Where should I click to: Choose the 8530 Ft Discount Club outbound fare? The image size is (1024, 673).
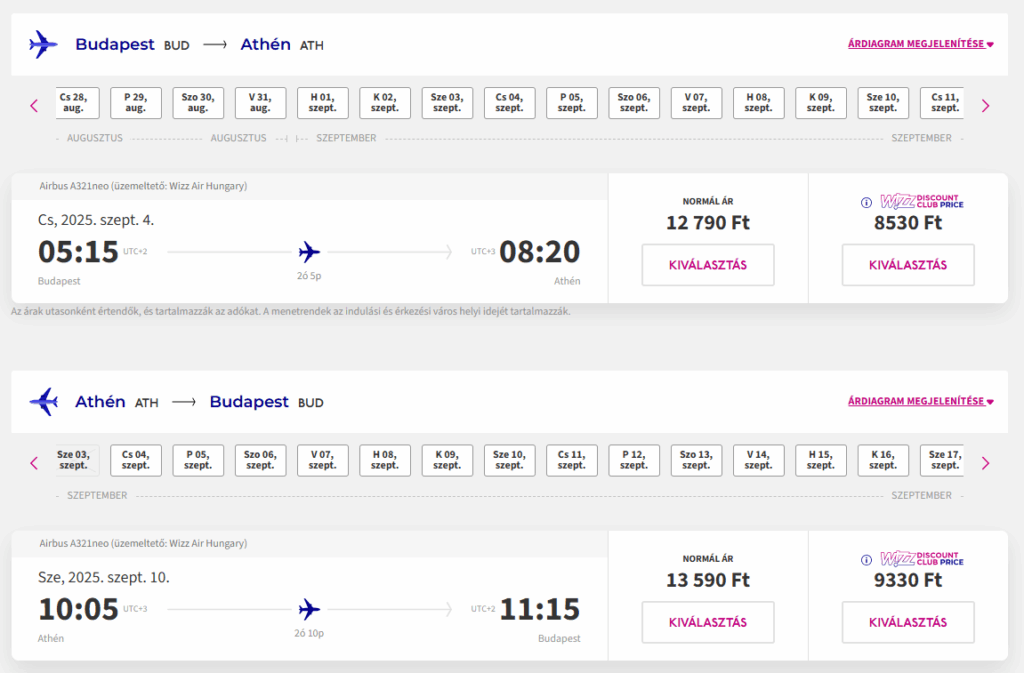point(908,265)
